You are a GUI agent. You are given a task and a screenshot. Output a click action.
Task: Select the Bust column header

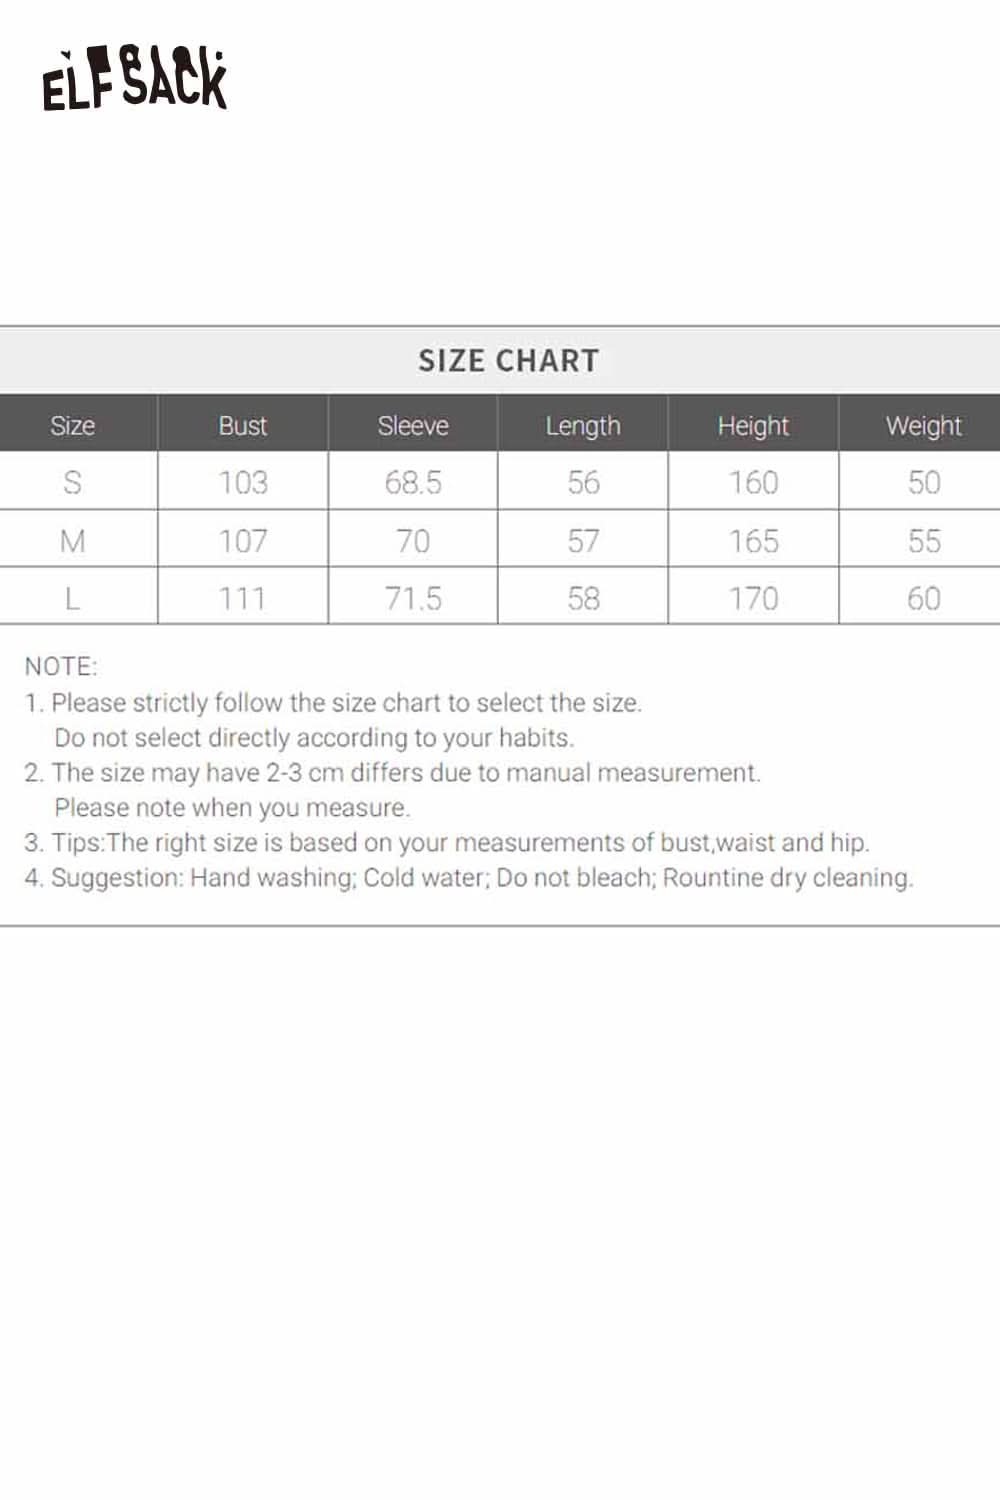click(243, 426)
